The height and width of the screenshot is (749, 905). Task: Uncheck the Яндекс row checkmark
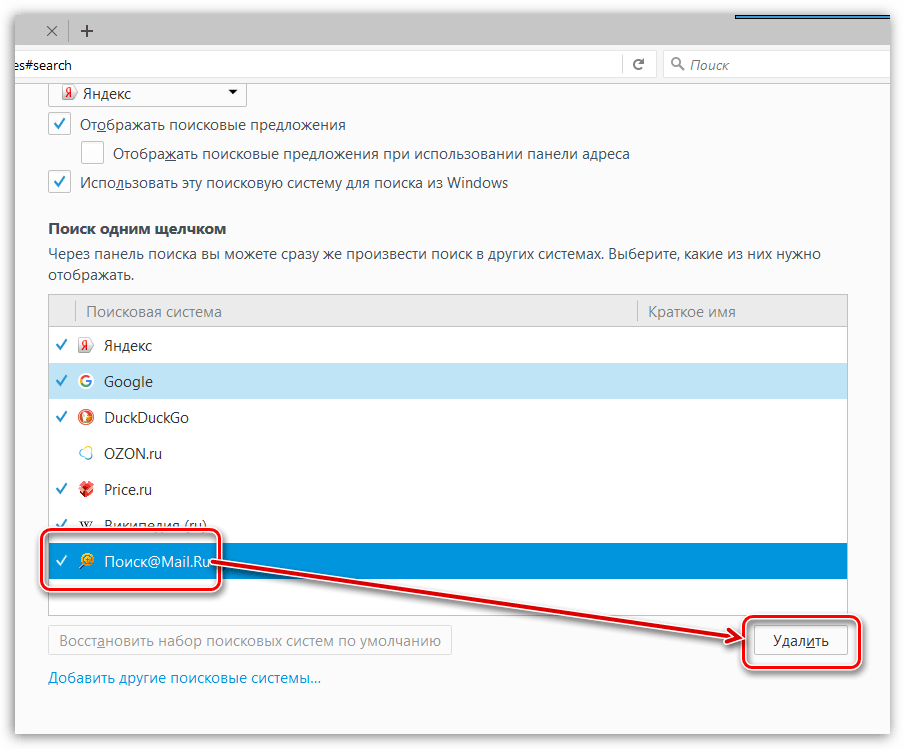point(61,345)
